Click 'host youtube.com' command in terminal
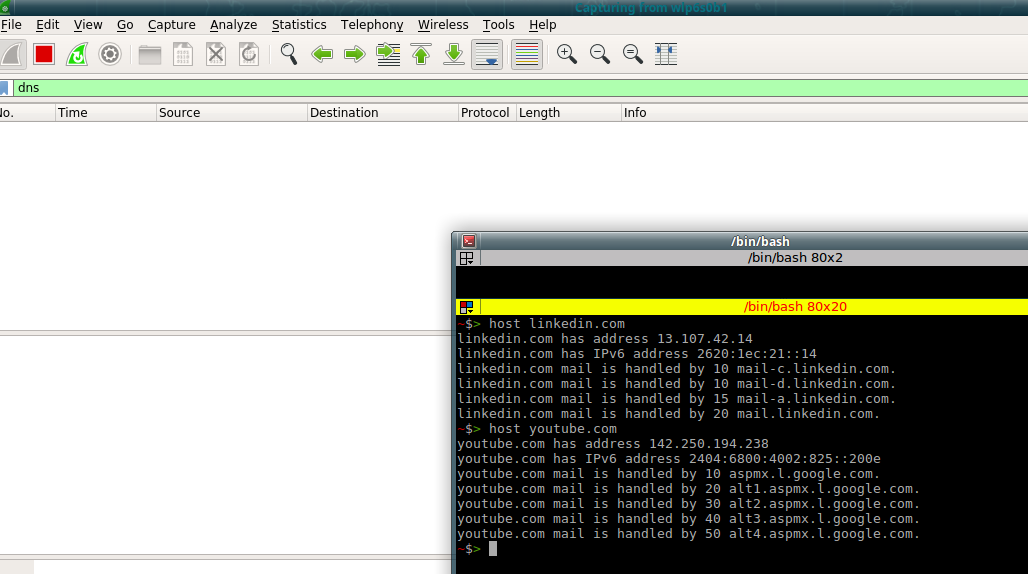The height and width of the screenshot is (574, 1028). point(553,429)
